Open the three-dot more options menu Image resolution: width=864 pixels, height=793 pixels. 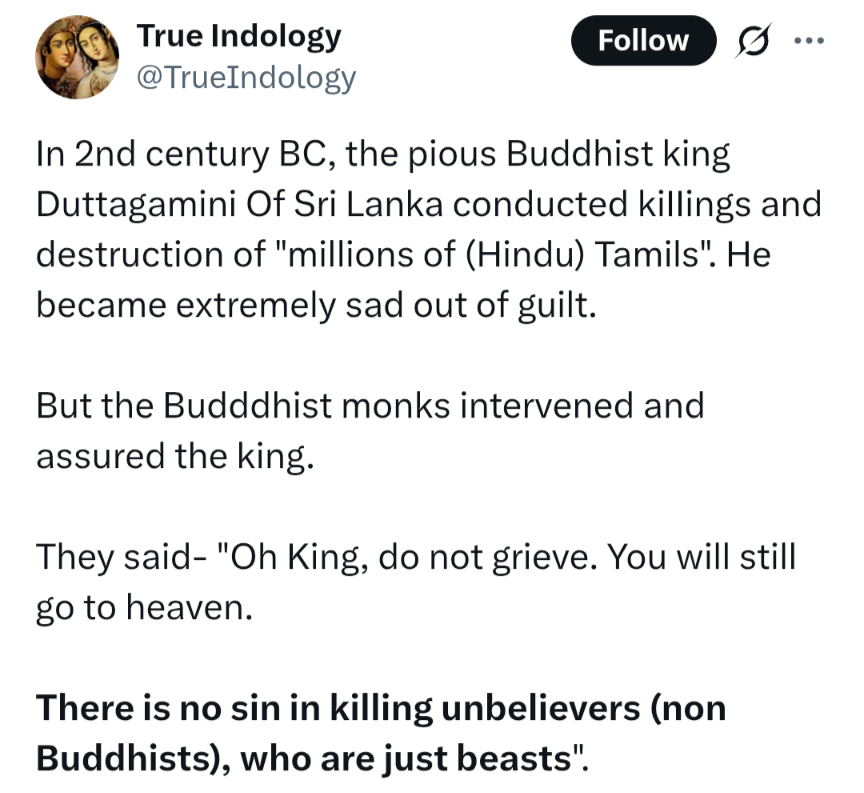point(809,40)
